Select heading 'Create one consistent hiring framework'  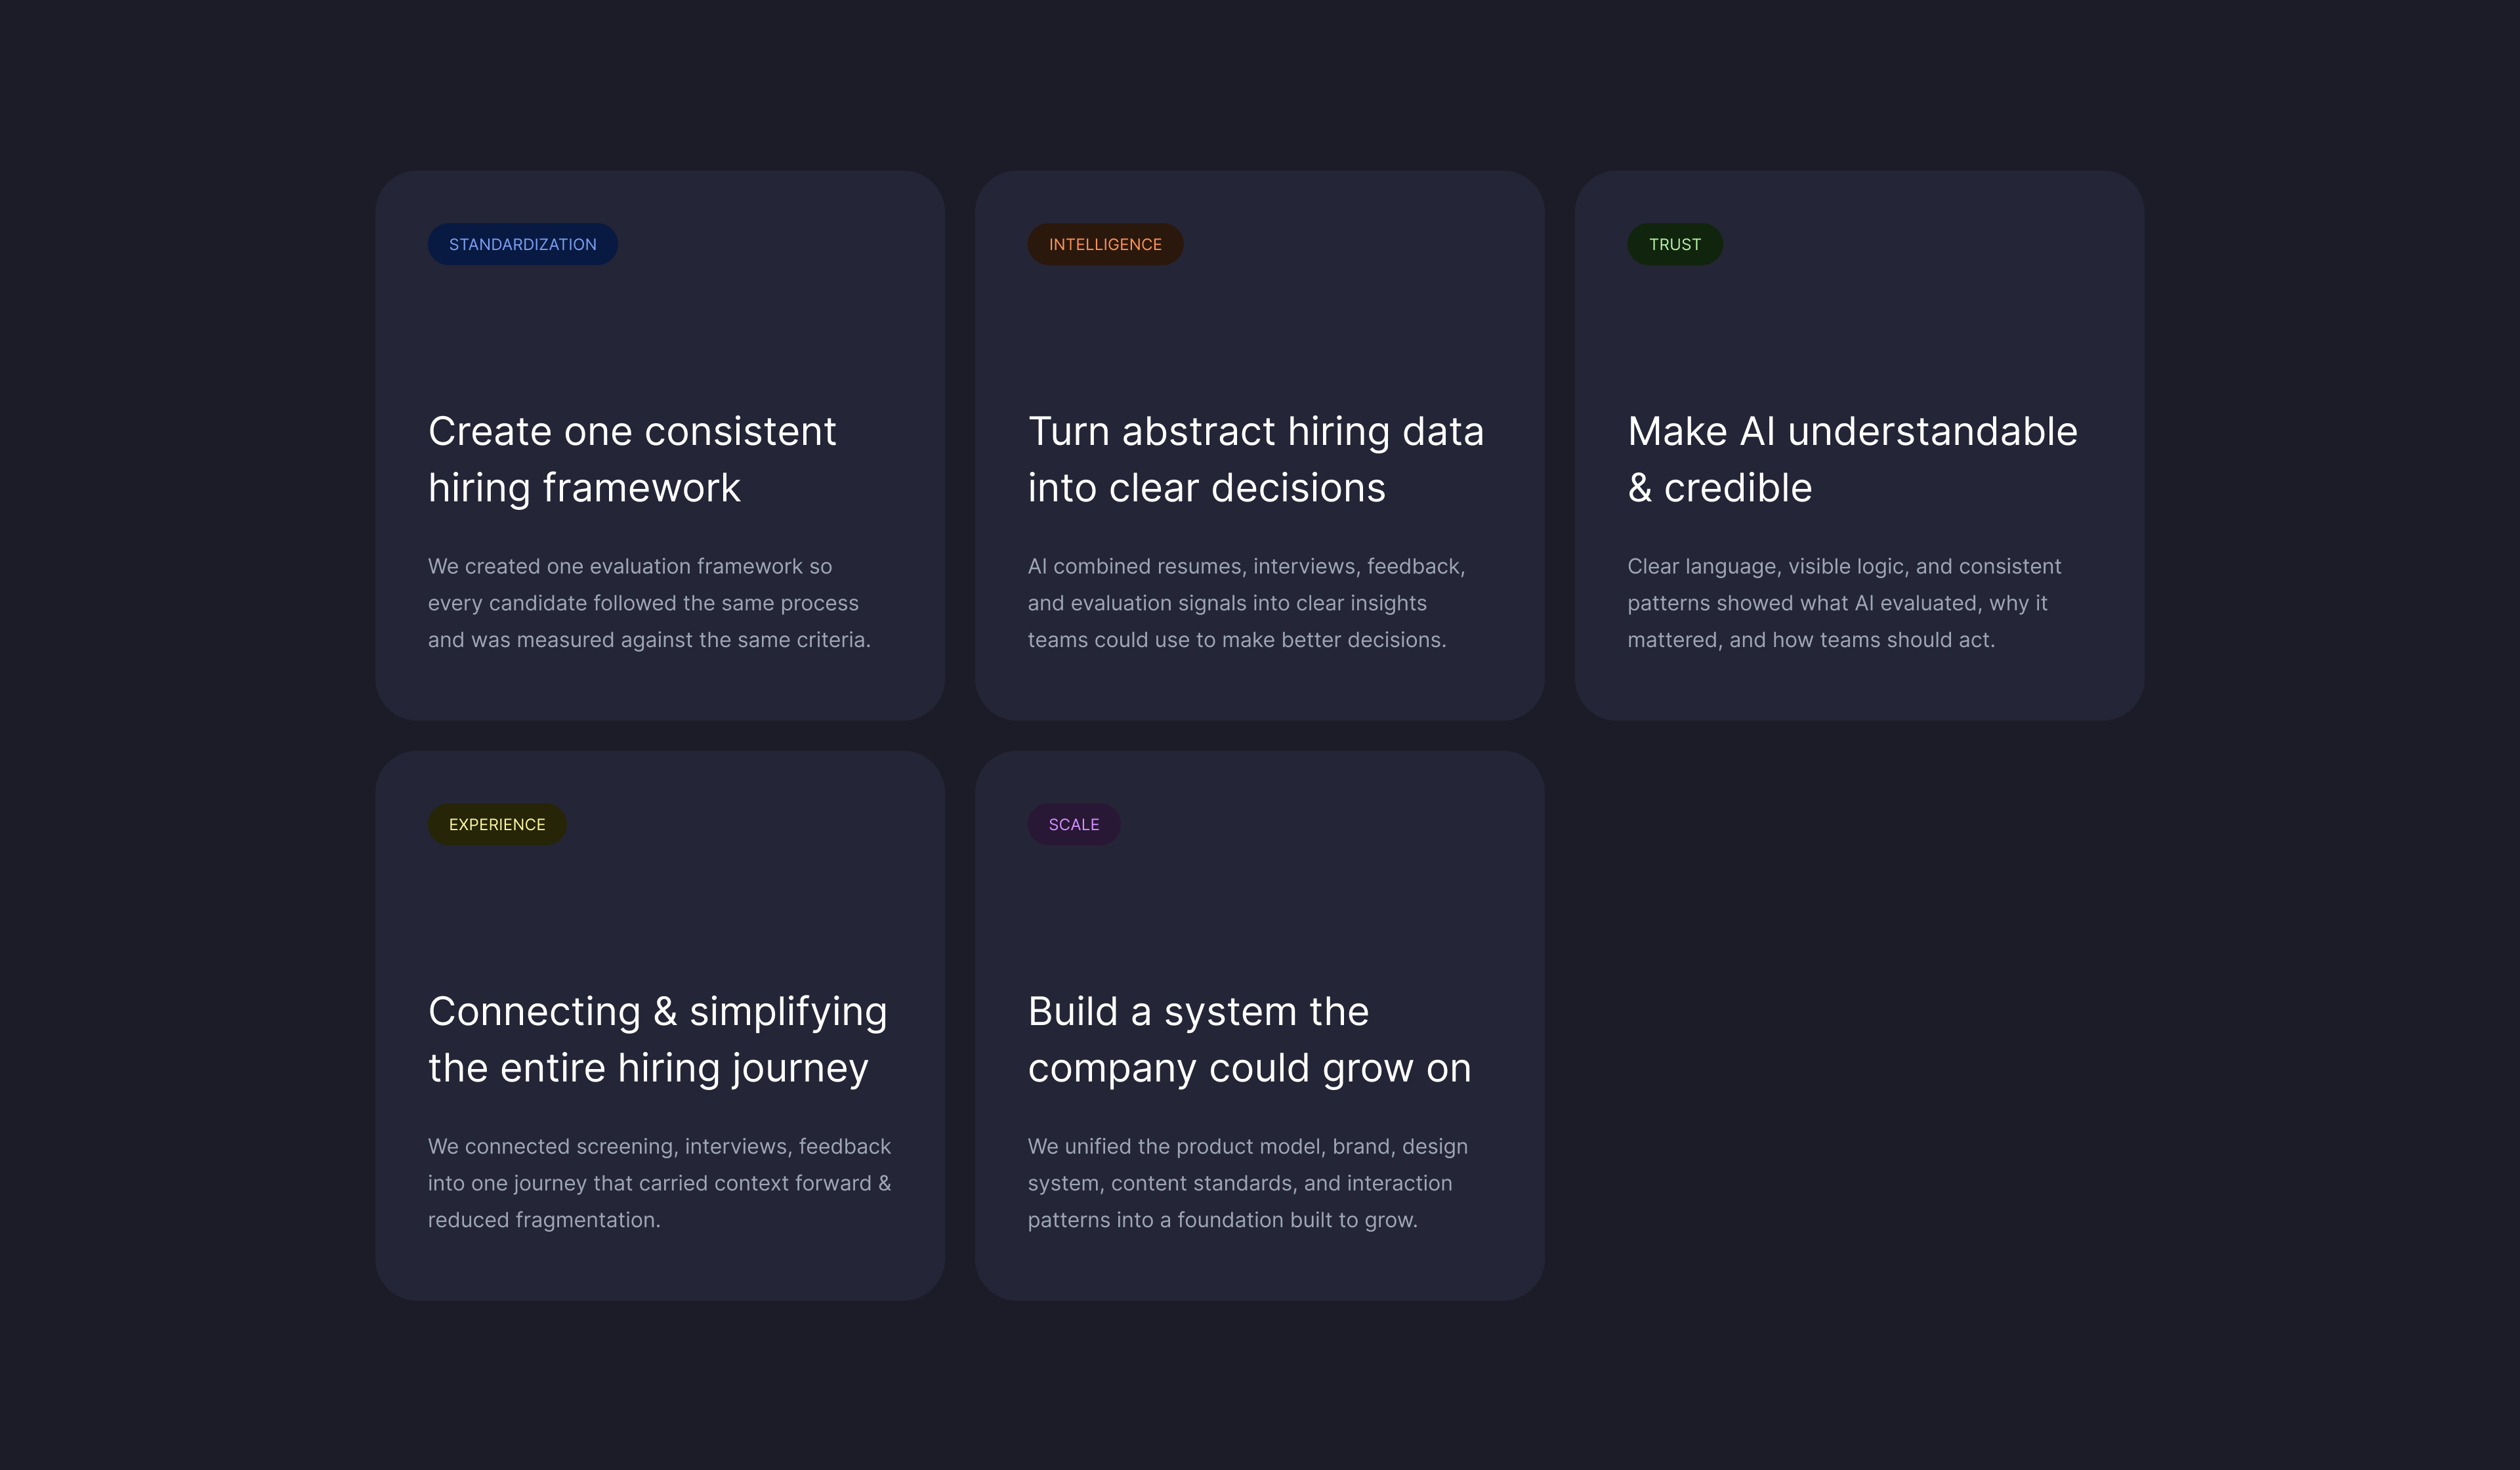tap(632, 459)
